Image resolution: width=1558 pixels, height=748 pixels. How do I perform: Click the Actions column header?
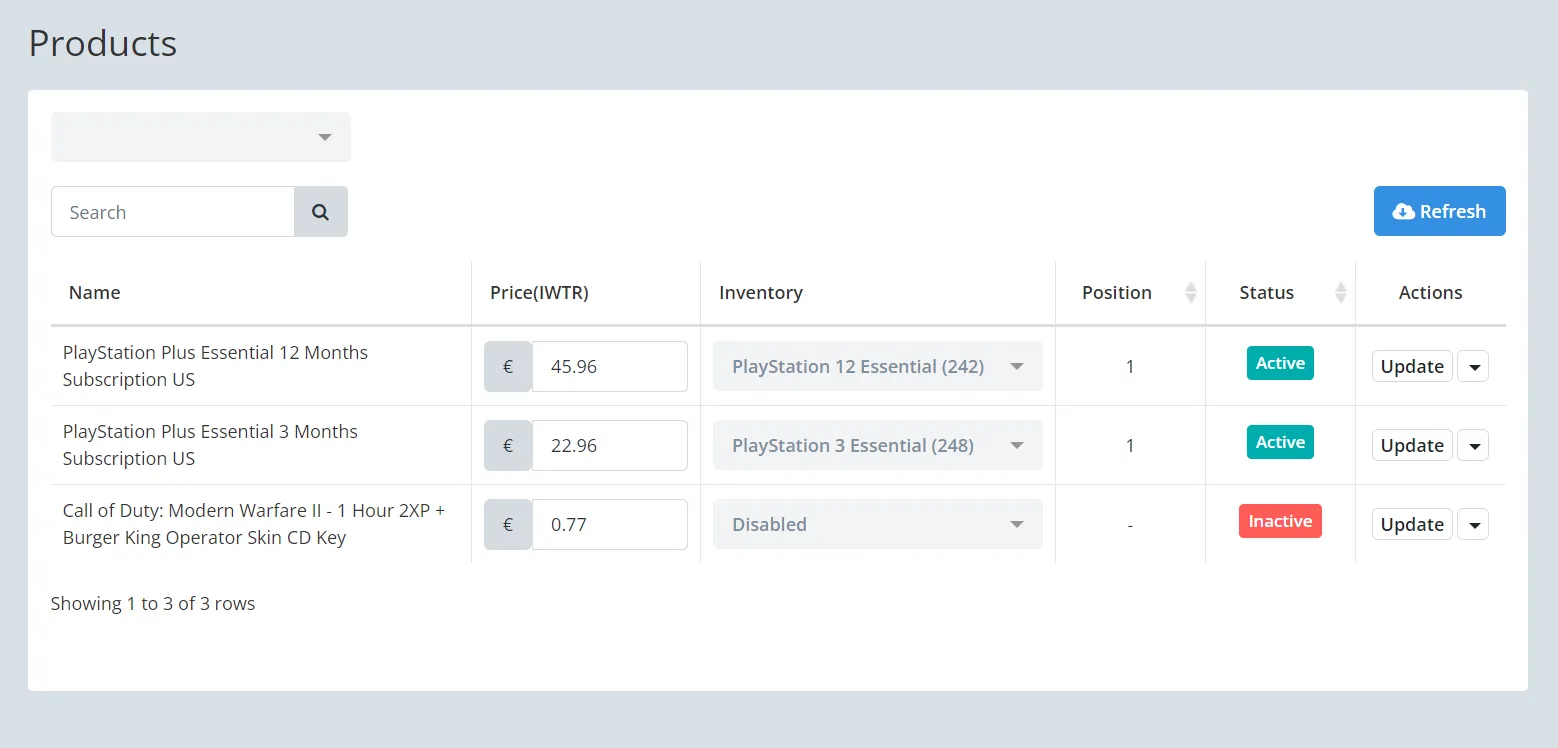[x=1430, y=293]
